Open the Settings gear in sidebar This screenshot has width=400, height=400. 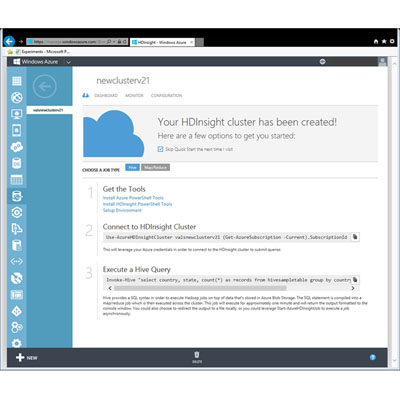tap(17, 343)
